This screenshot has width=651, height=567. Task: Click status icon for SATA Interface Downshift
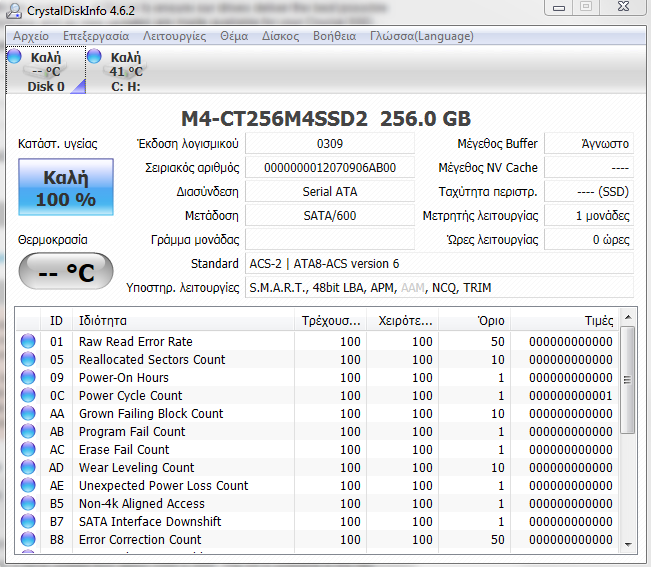28,521
